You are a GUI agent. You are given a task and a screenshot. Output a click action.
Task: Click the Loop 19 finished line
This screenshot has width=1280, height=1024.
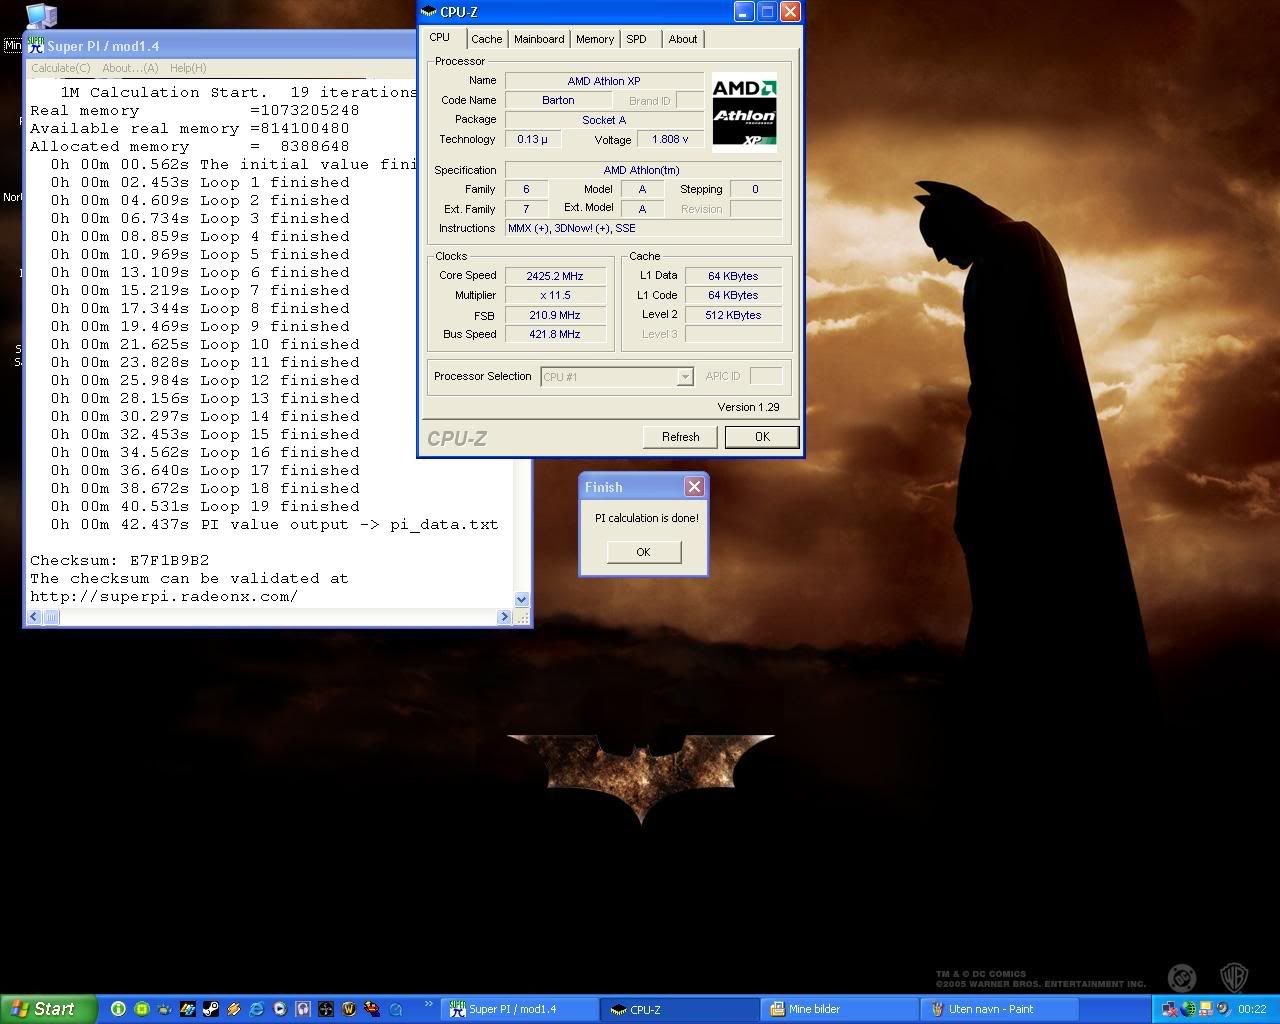205,506
